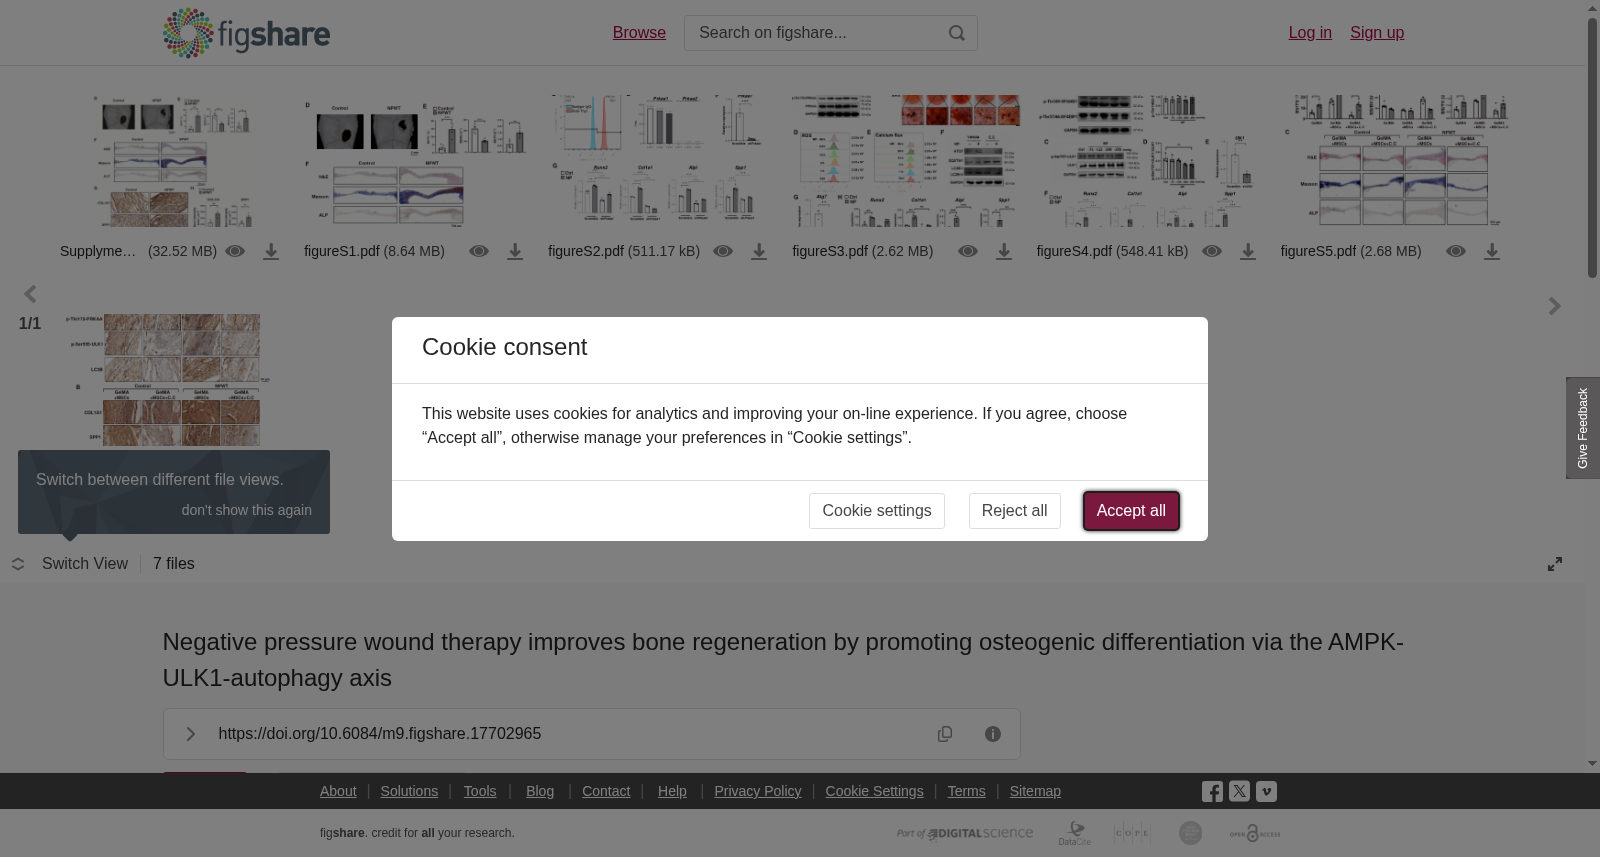Click the search magnifier icon

tap(957, 33)
